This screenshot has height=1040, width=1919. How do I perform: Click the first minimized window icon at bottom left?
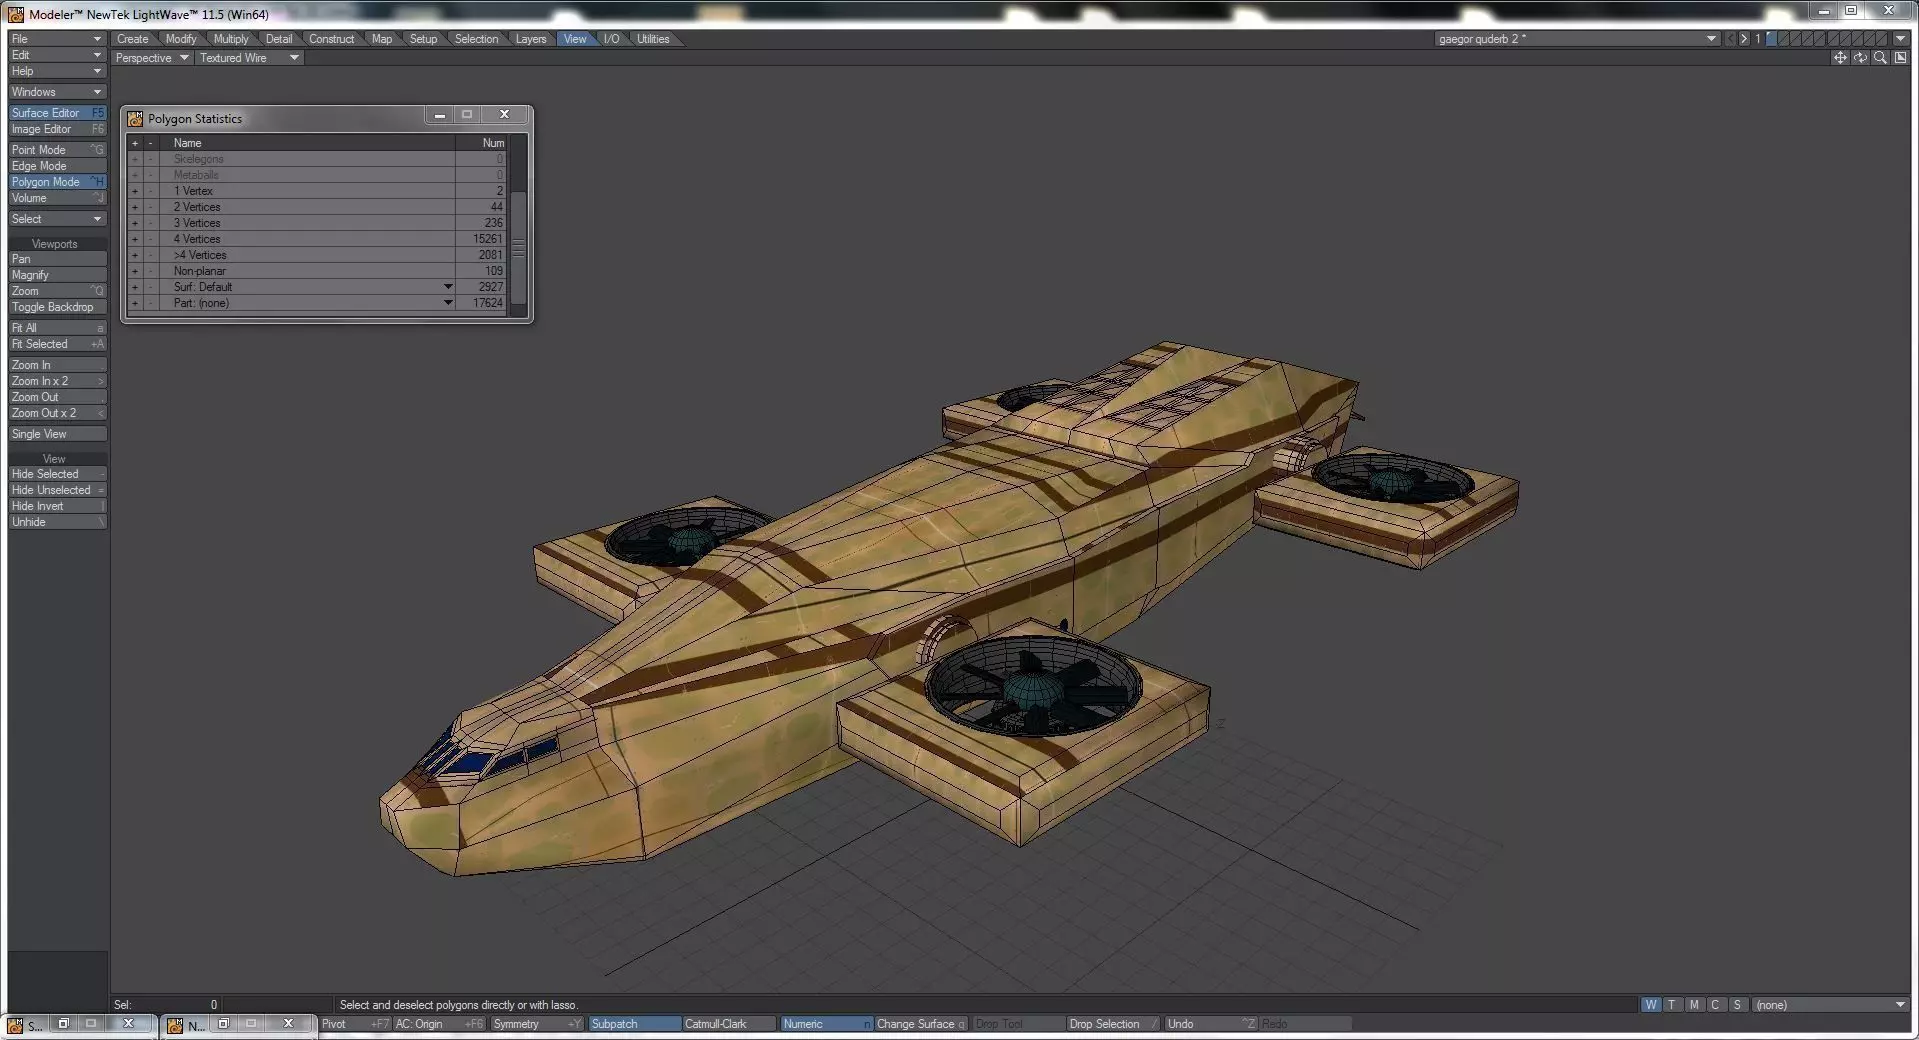click(x=15, y=1025)
